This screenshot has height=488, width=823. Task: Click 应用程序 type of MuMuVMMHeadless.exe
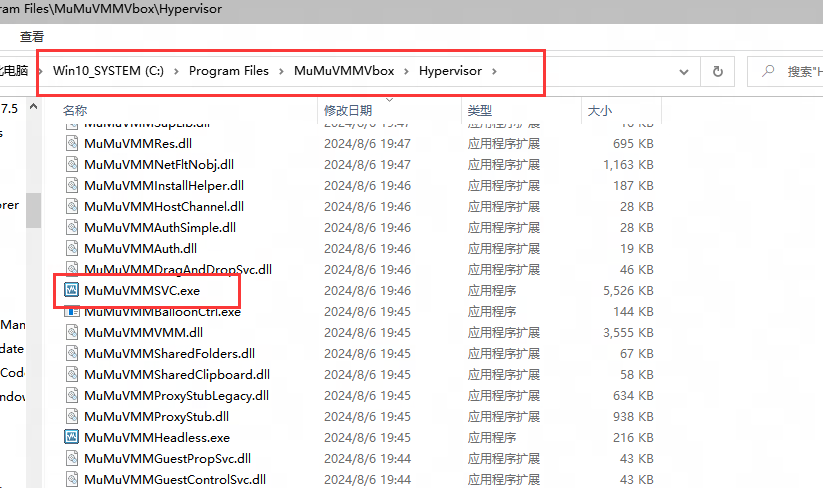point(492,437)
